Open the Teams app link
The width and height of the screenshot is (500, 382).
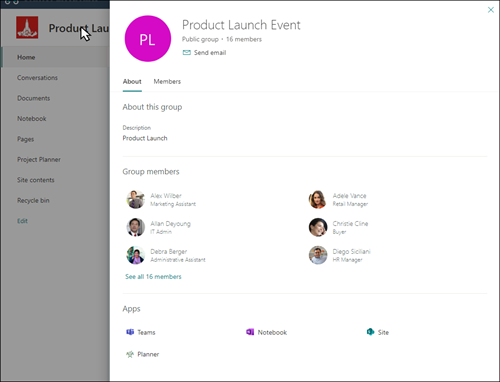(146, 332)
